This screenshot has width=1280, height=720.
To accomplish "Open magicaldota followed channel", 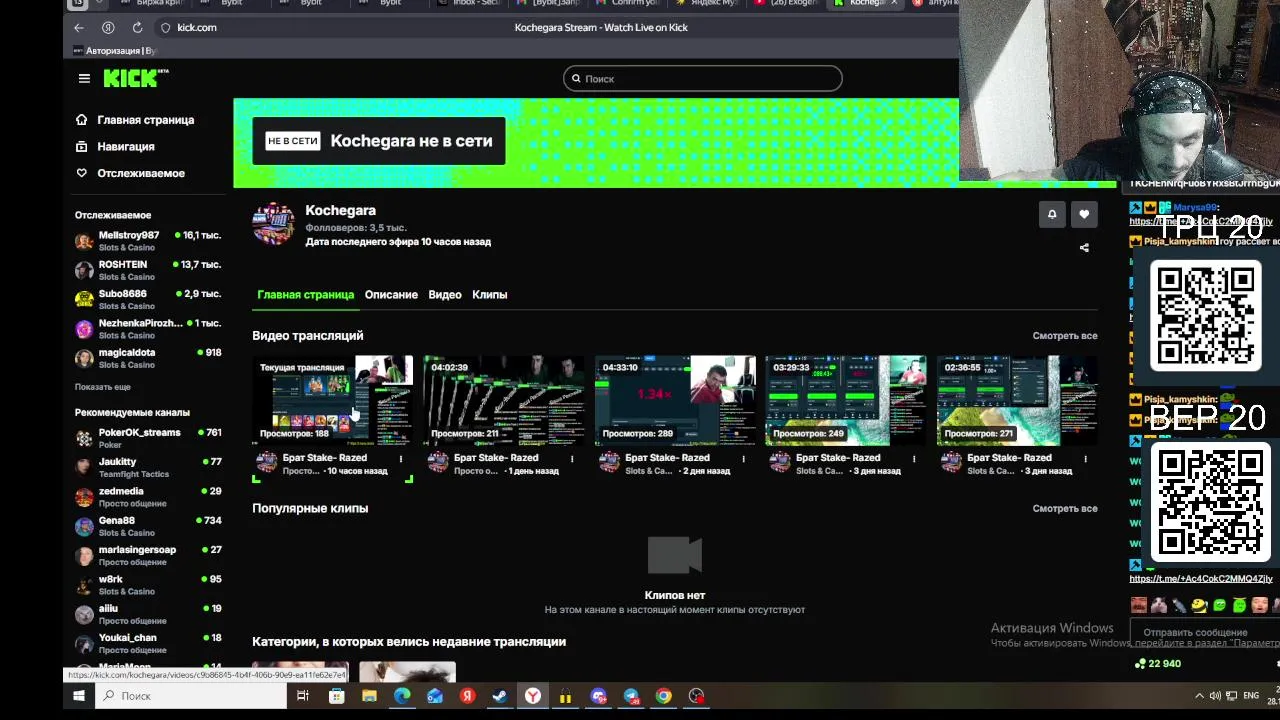I will 148,358.
